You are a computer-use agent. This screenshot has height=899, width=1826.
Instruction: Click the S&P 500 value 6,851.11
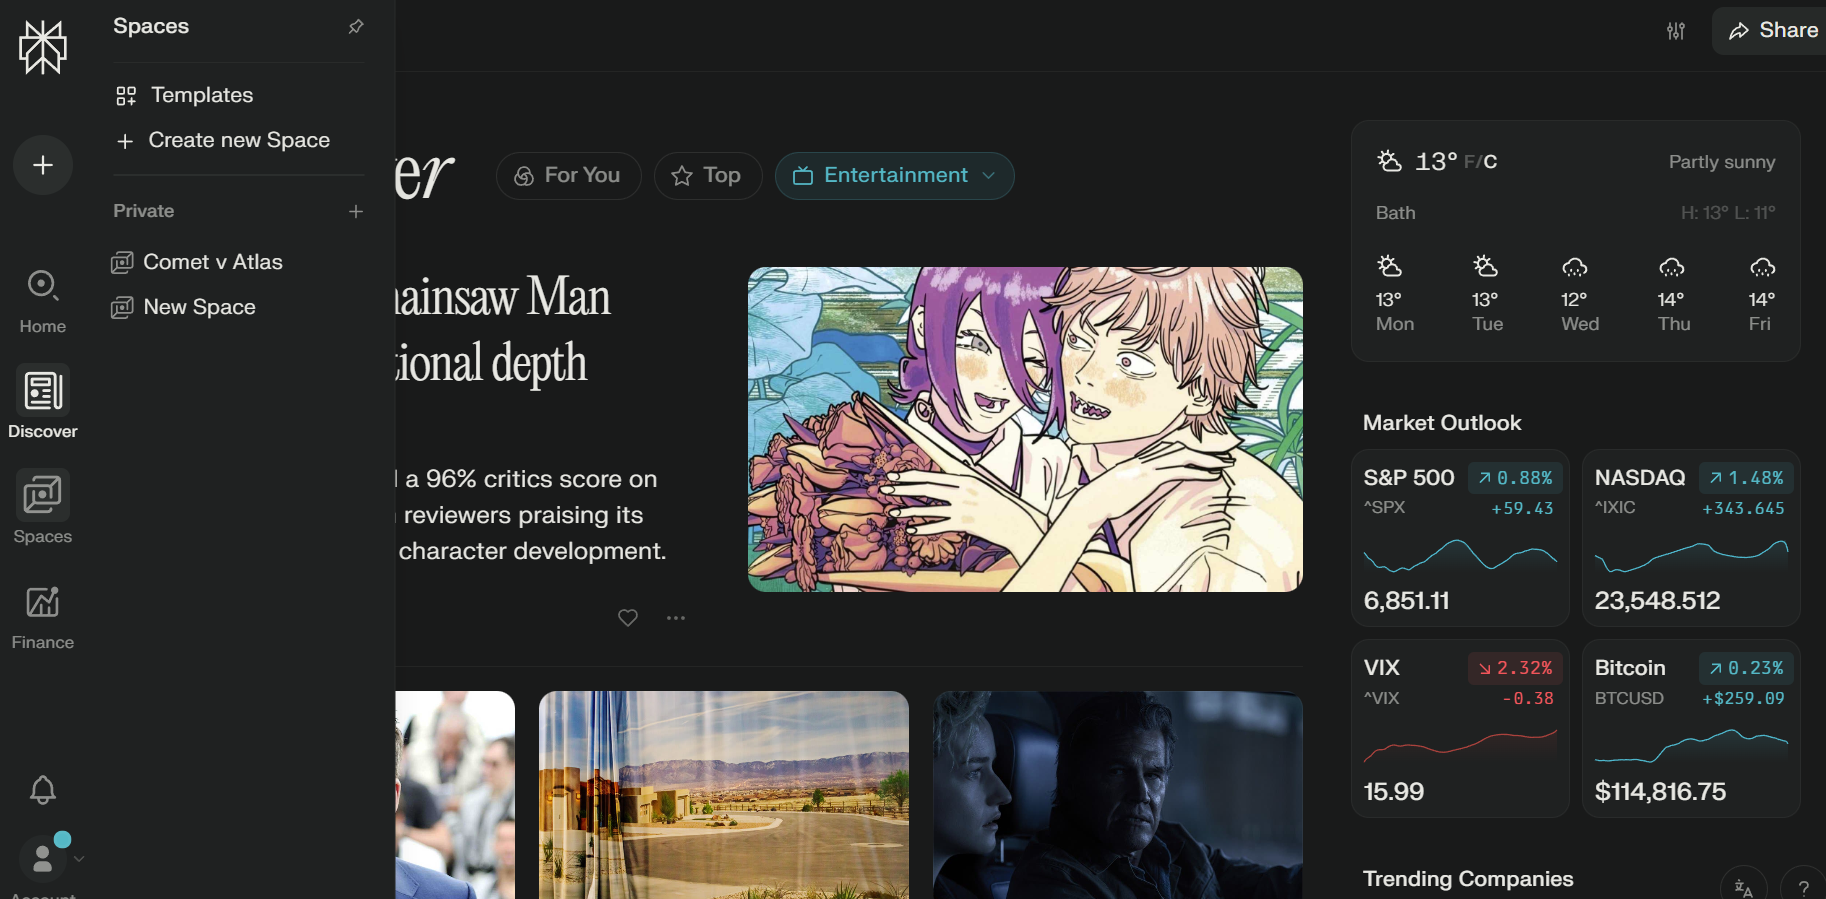[x=1406, y=601]
